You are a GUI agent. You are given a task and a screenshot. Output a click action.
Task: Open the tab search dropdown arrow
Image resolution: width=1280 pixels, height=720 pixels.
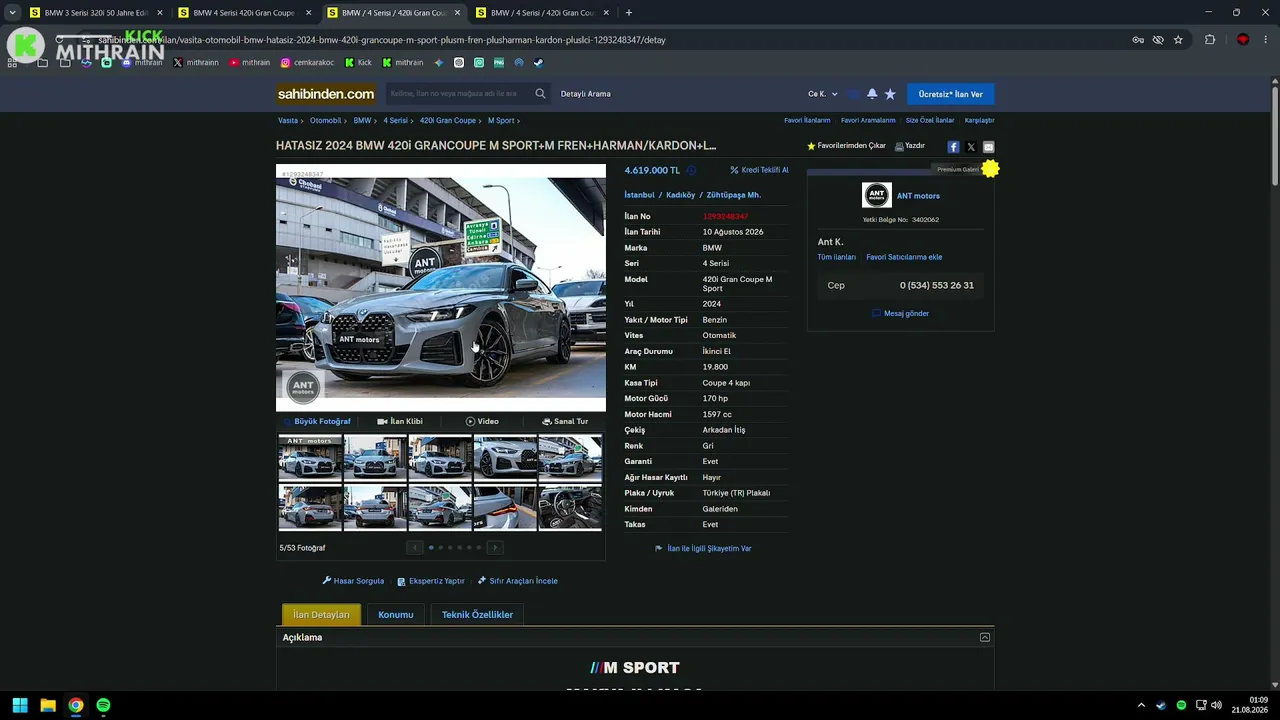pyautogui.click(x=12, y=13)
